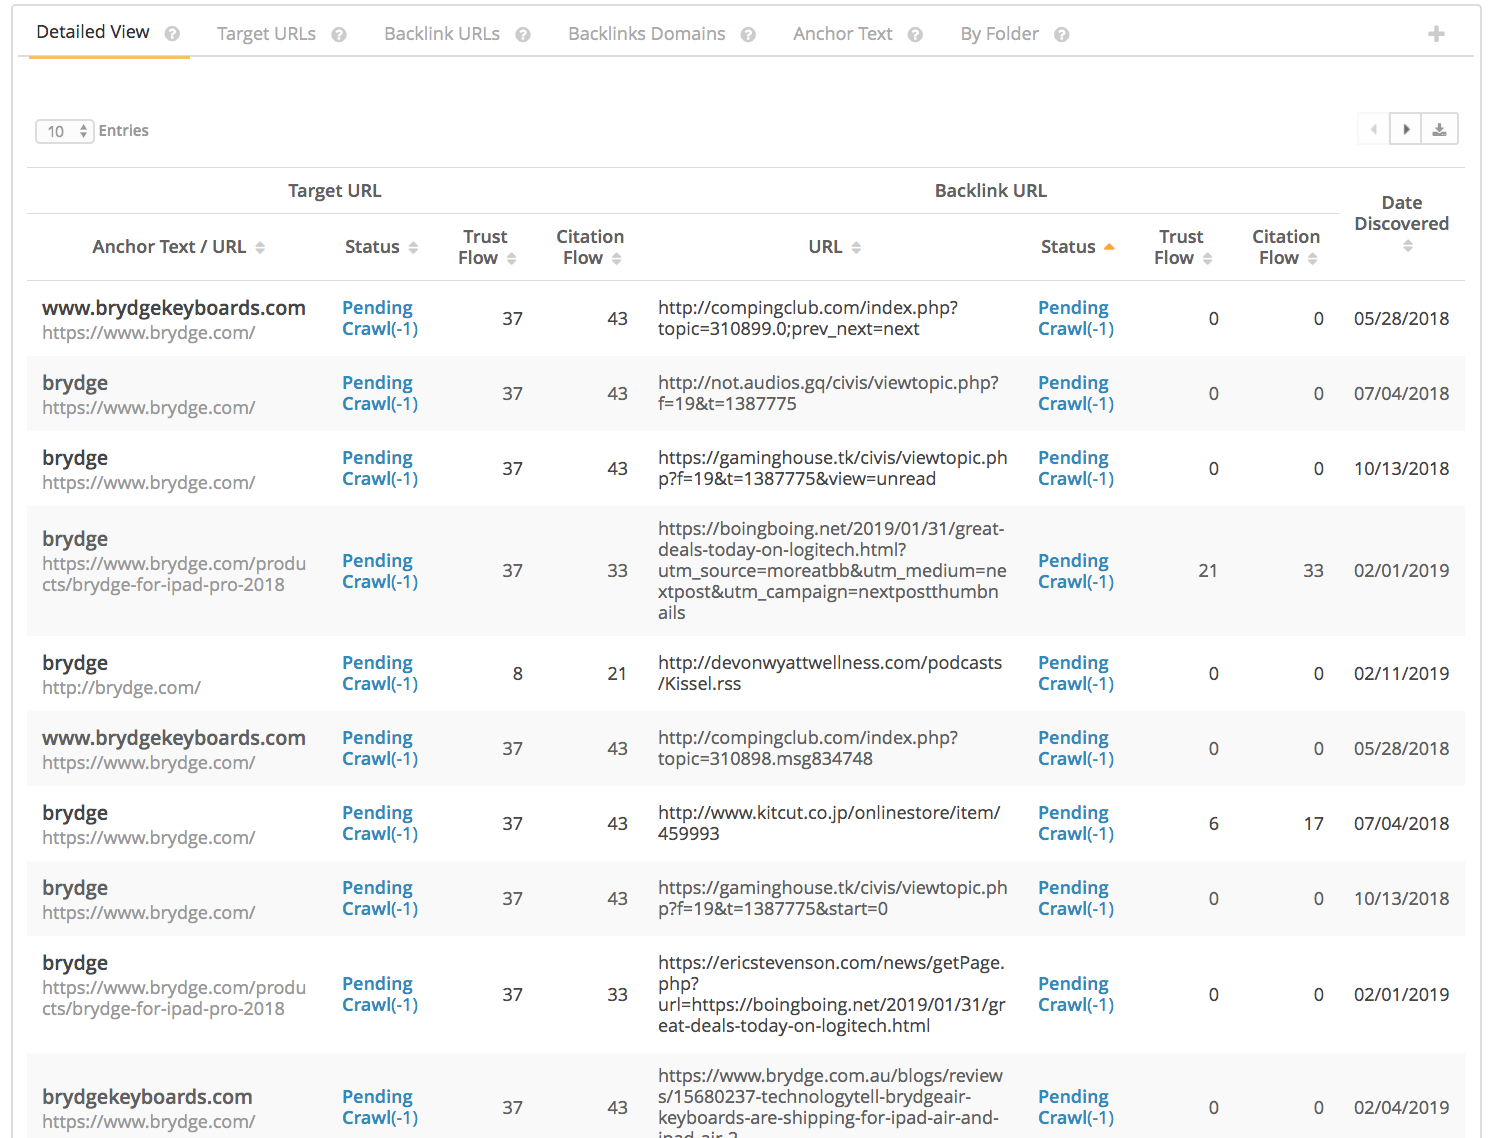Click help icon beside Detailed View tab
The height and width of the screenshot is (1138, 1491).
[172, 34]
